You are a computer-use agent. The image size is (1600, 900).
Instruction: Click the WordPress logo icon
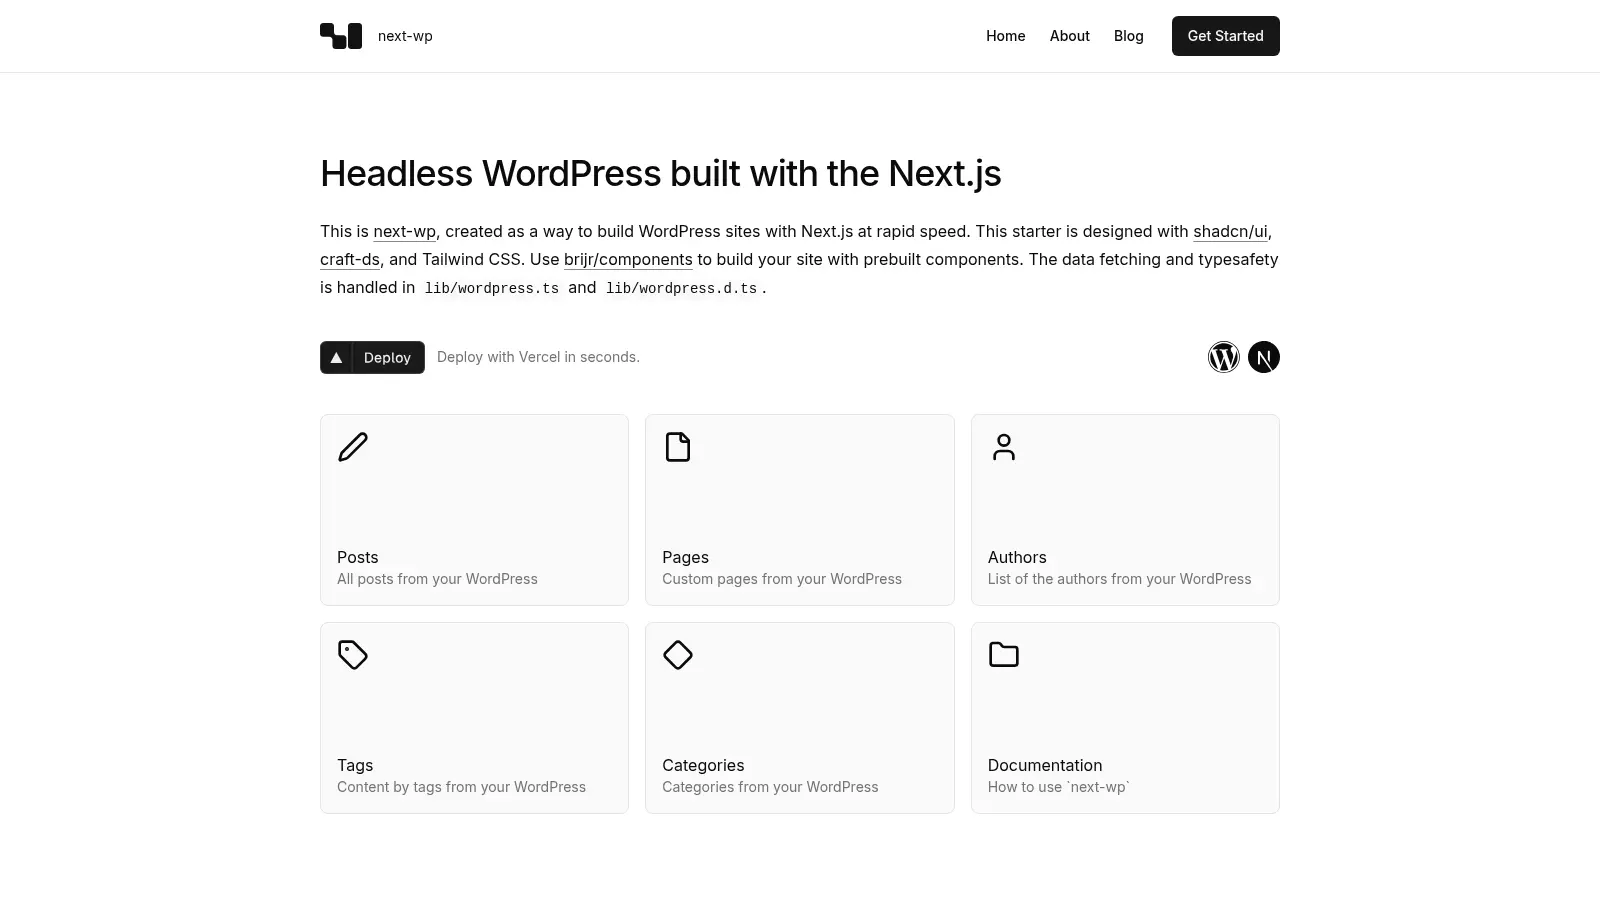pyautogui.click(x=1224, y=357)
